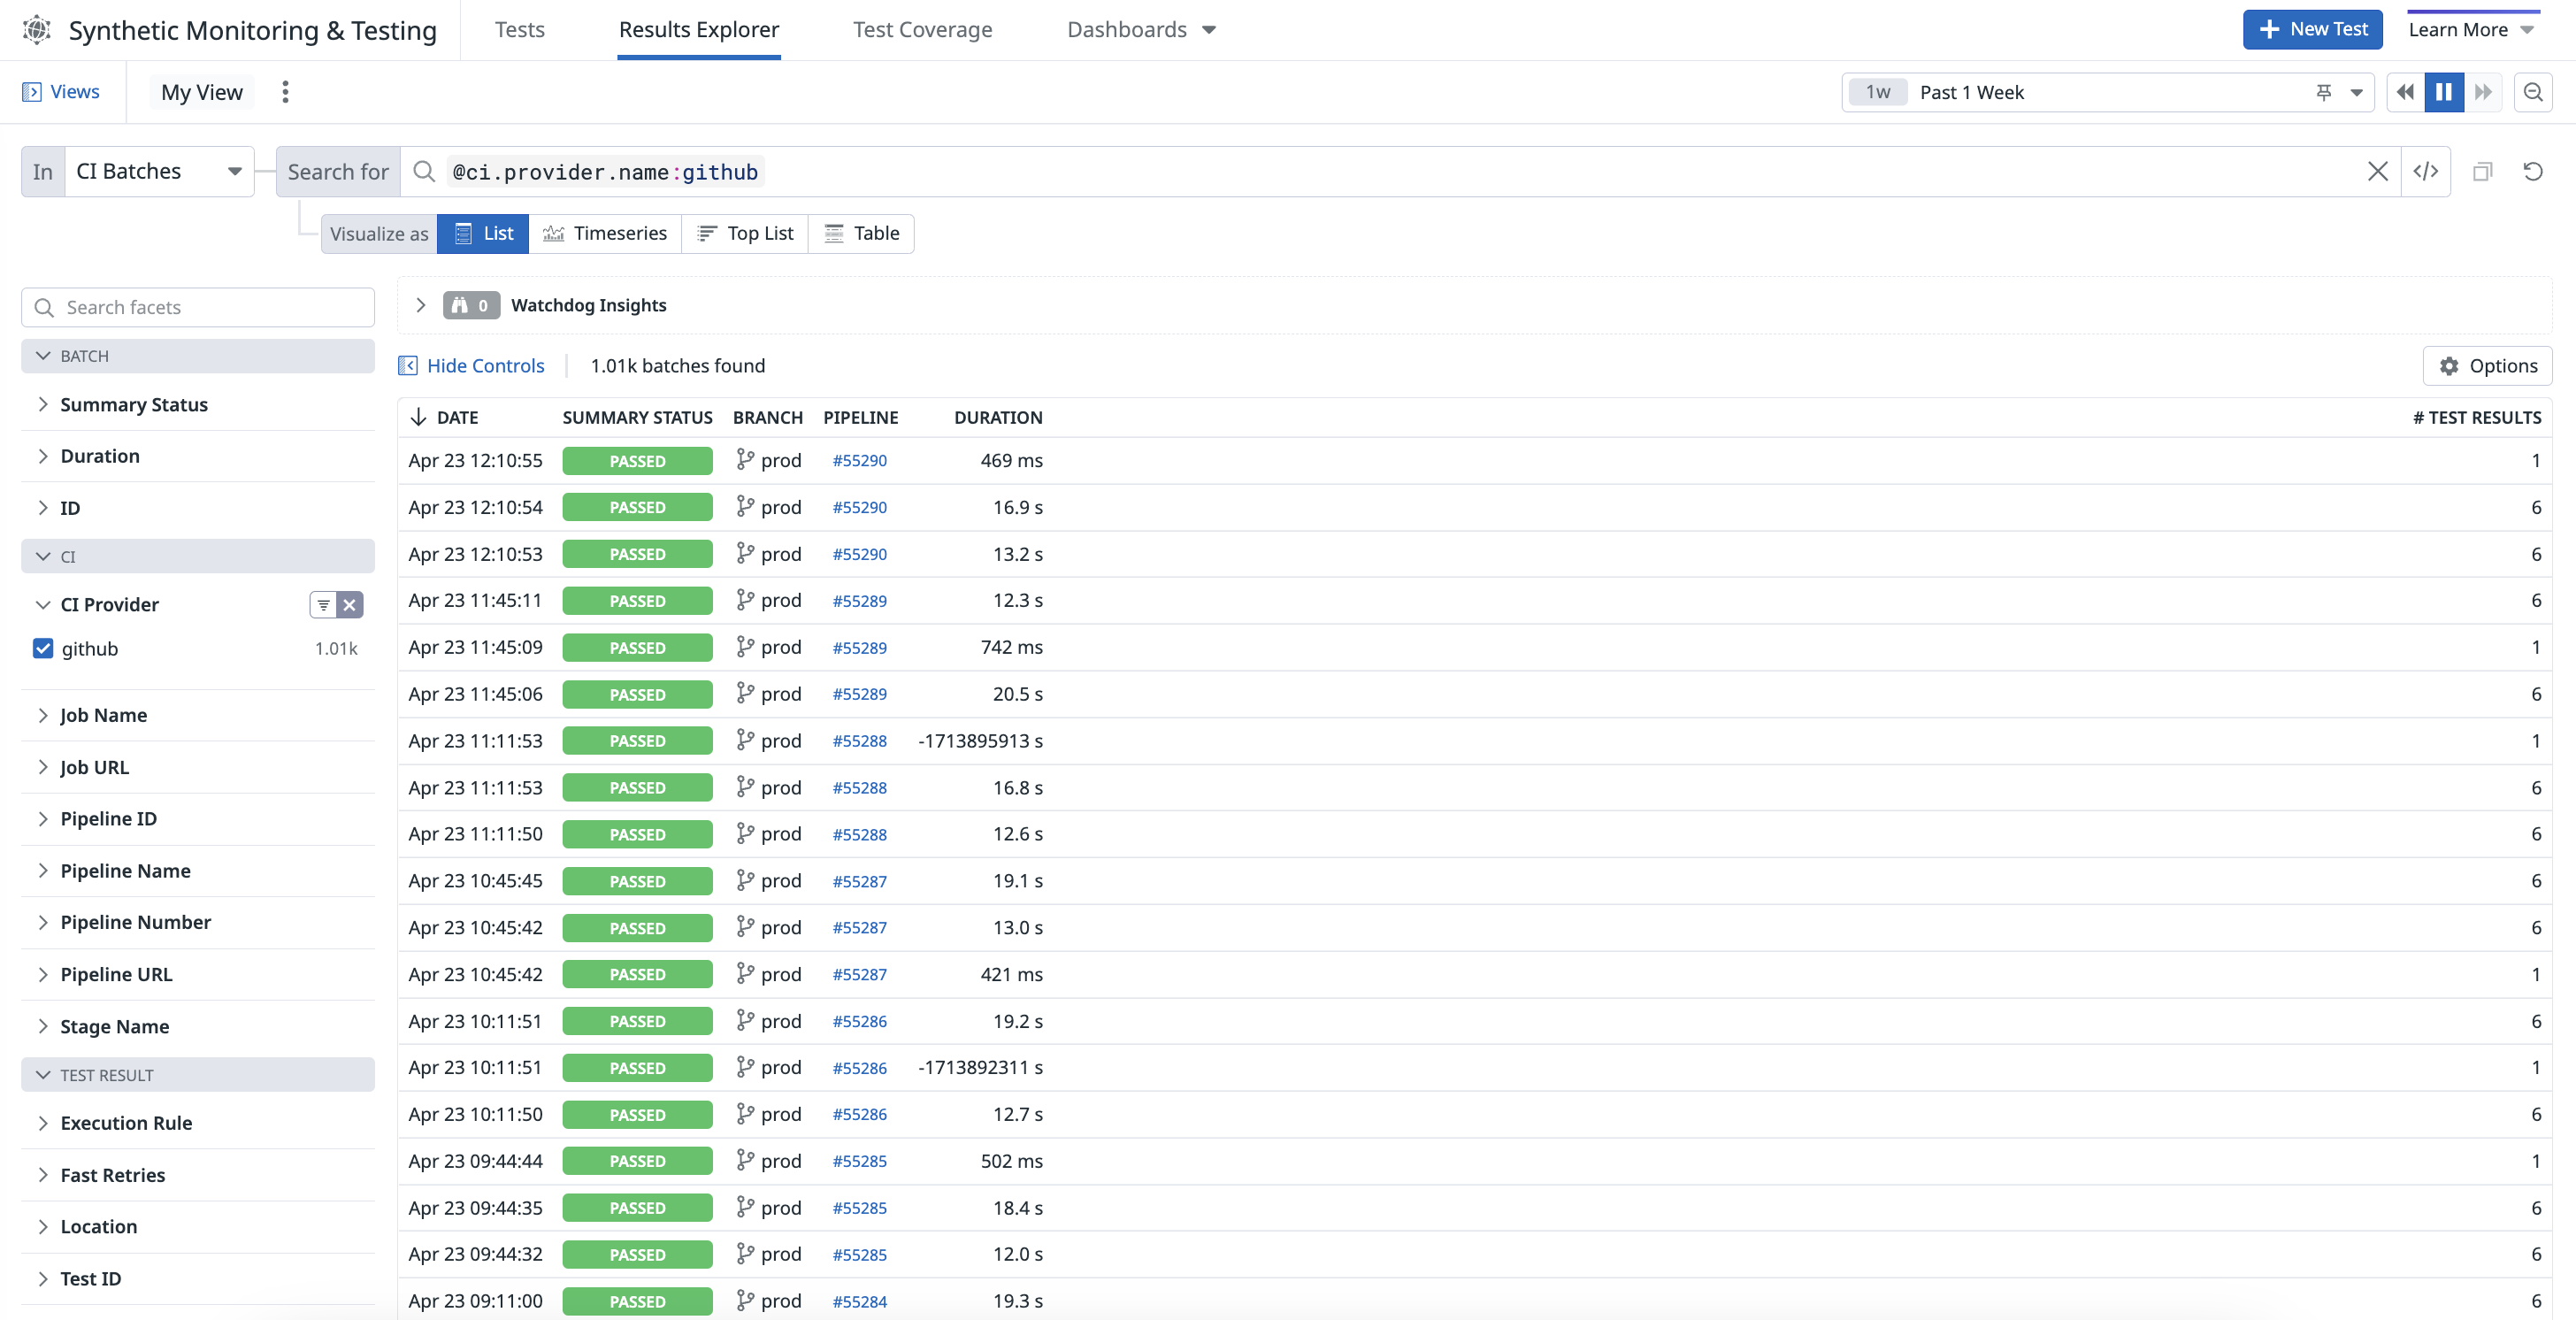Click the CI Provider filter-mode icon
2576x1320 pixels.
[323, 604]
